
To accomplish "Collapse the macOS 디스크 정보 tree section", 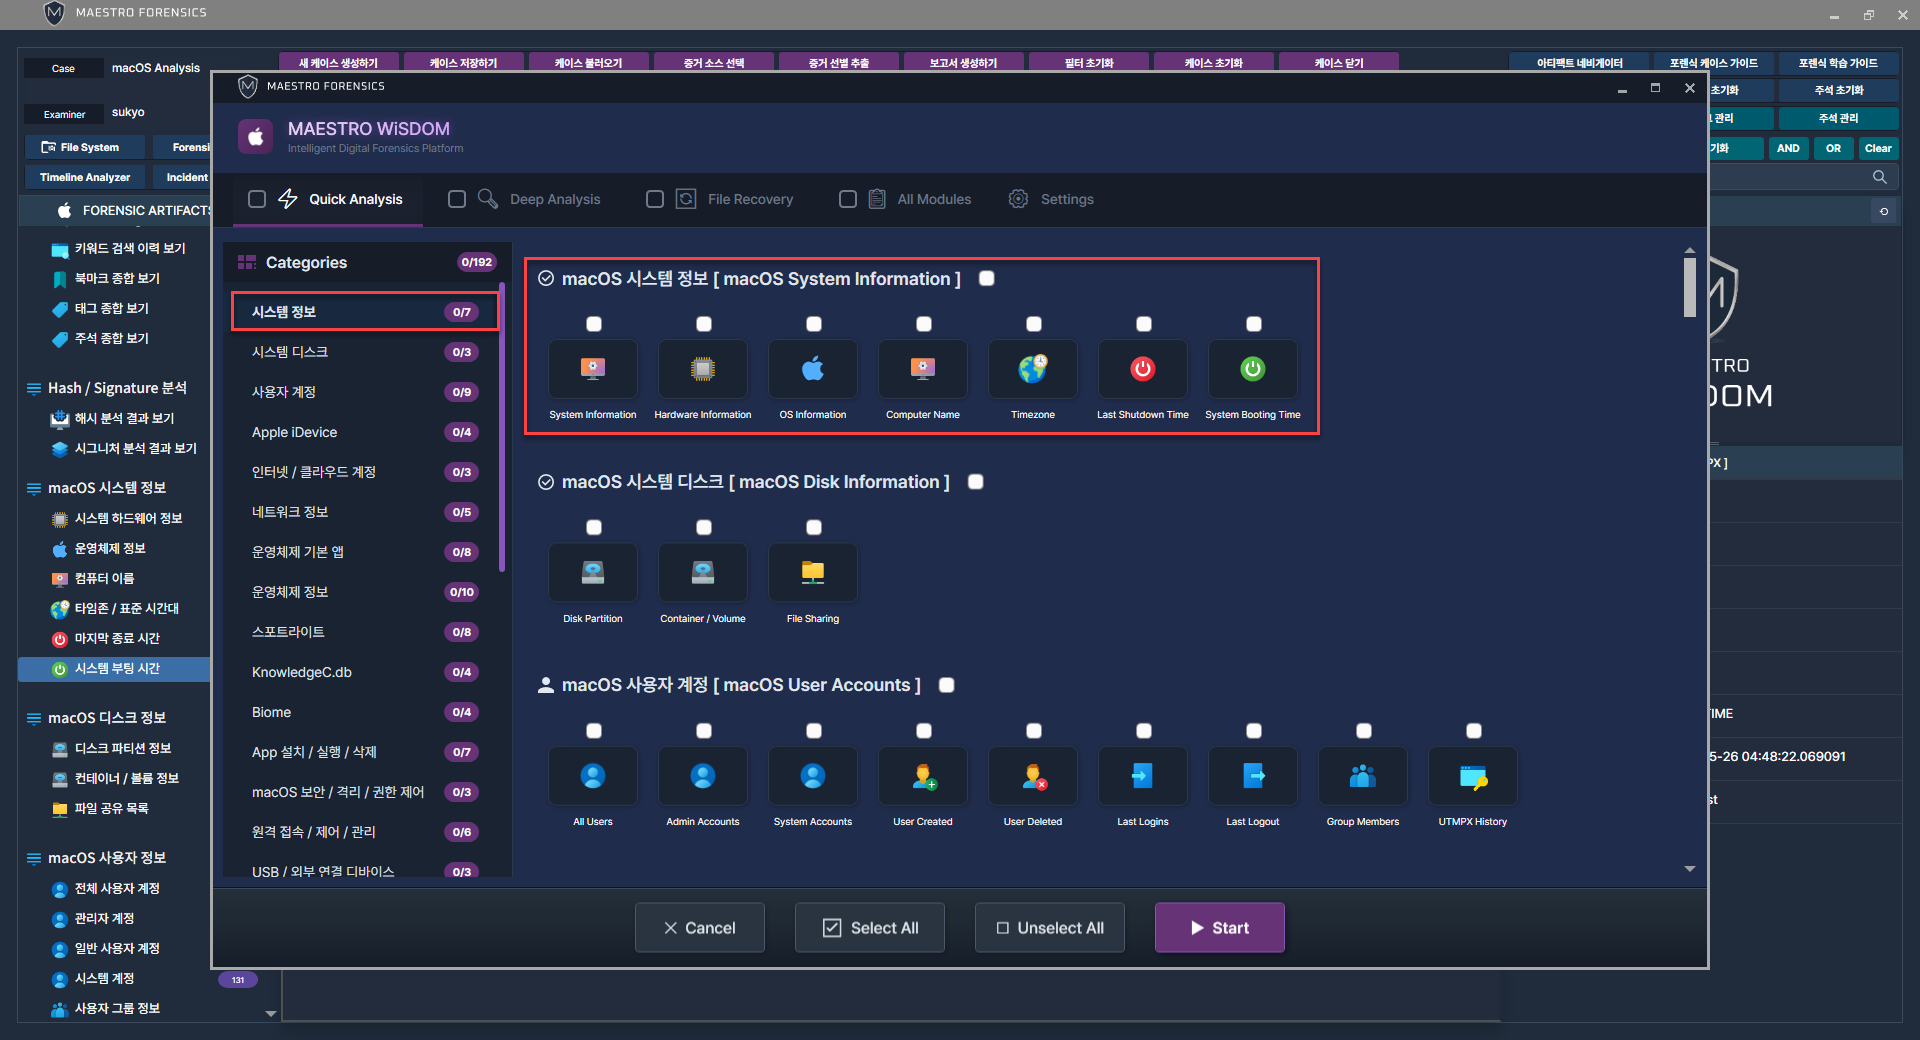I will point(34,718).
